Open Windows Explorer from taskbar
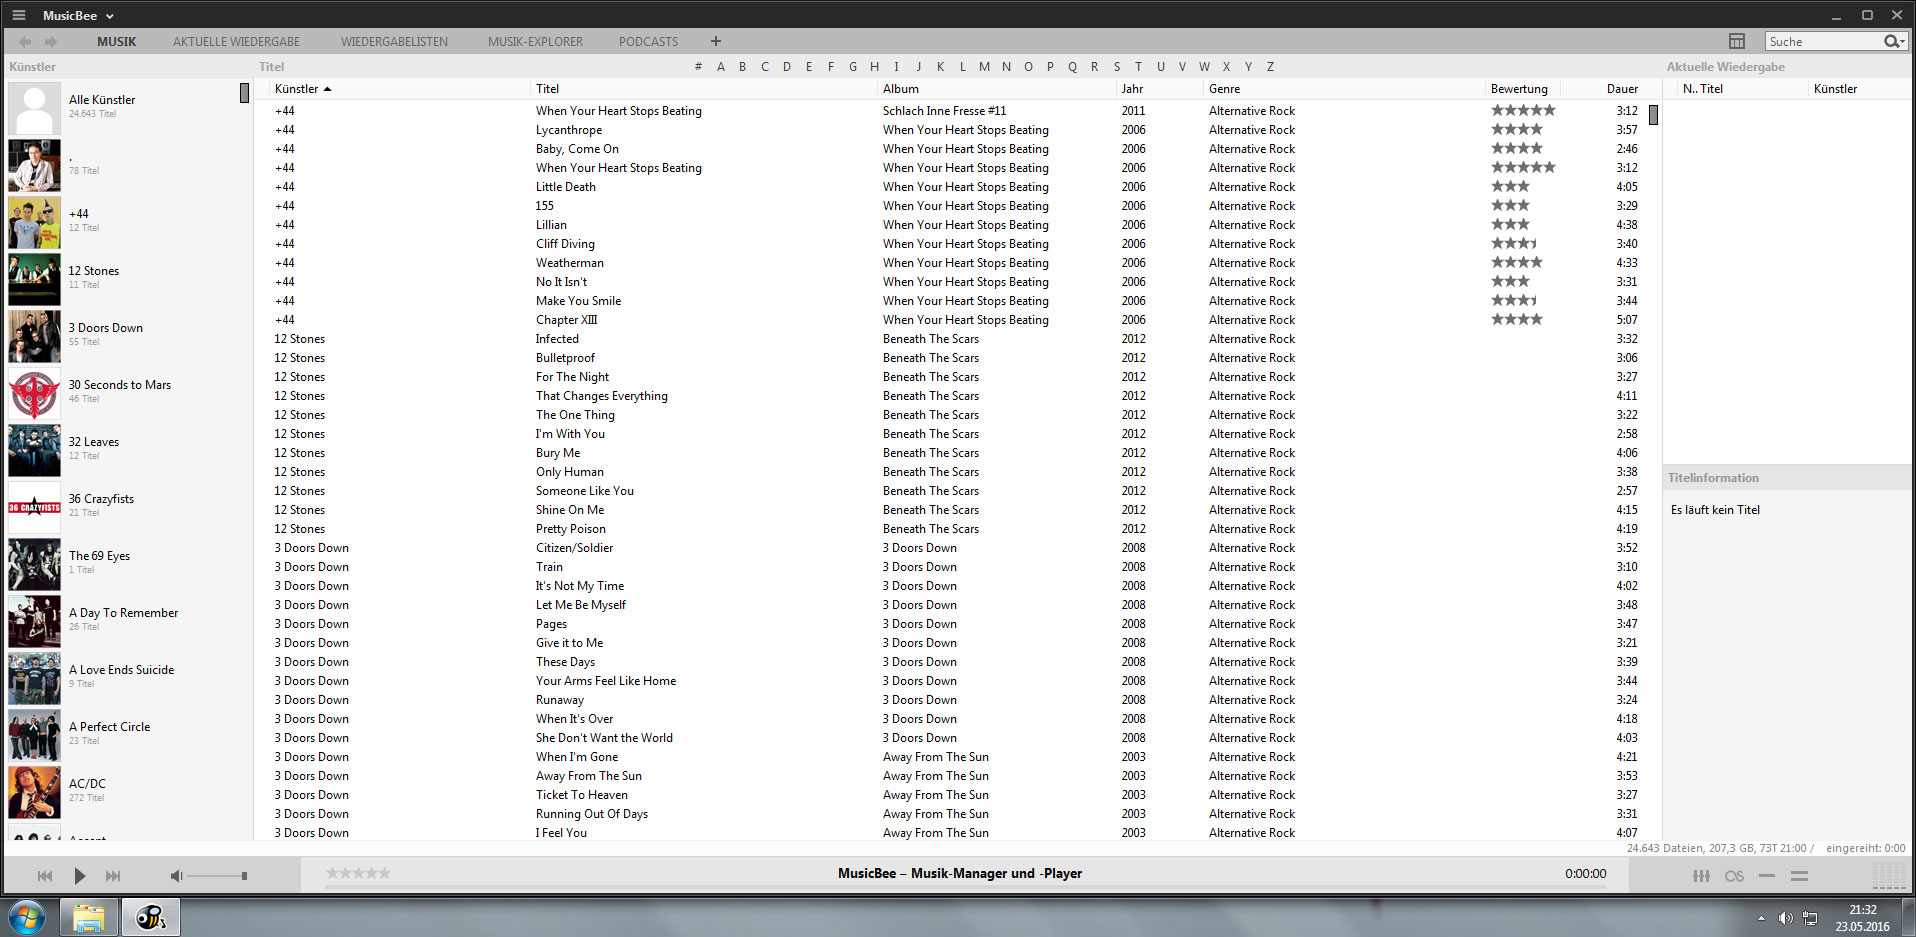1916x937 pixels. pyautogui.click(x=89, y=917)
